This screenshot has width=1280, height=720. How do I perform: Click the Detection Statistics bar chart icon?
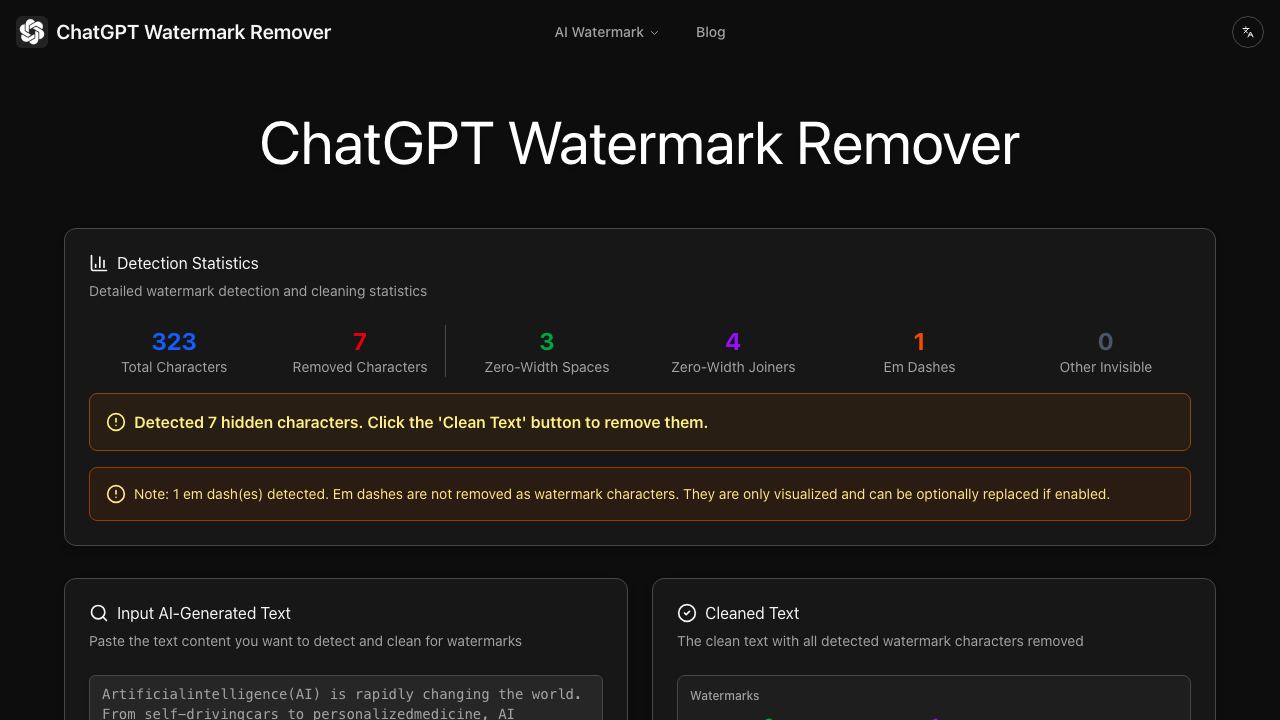coord(98,263)
